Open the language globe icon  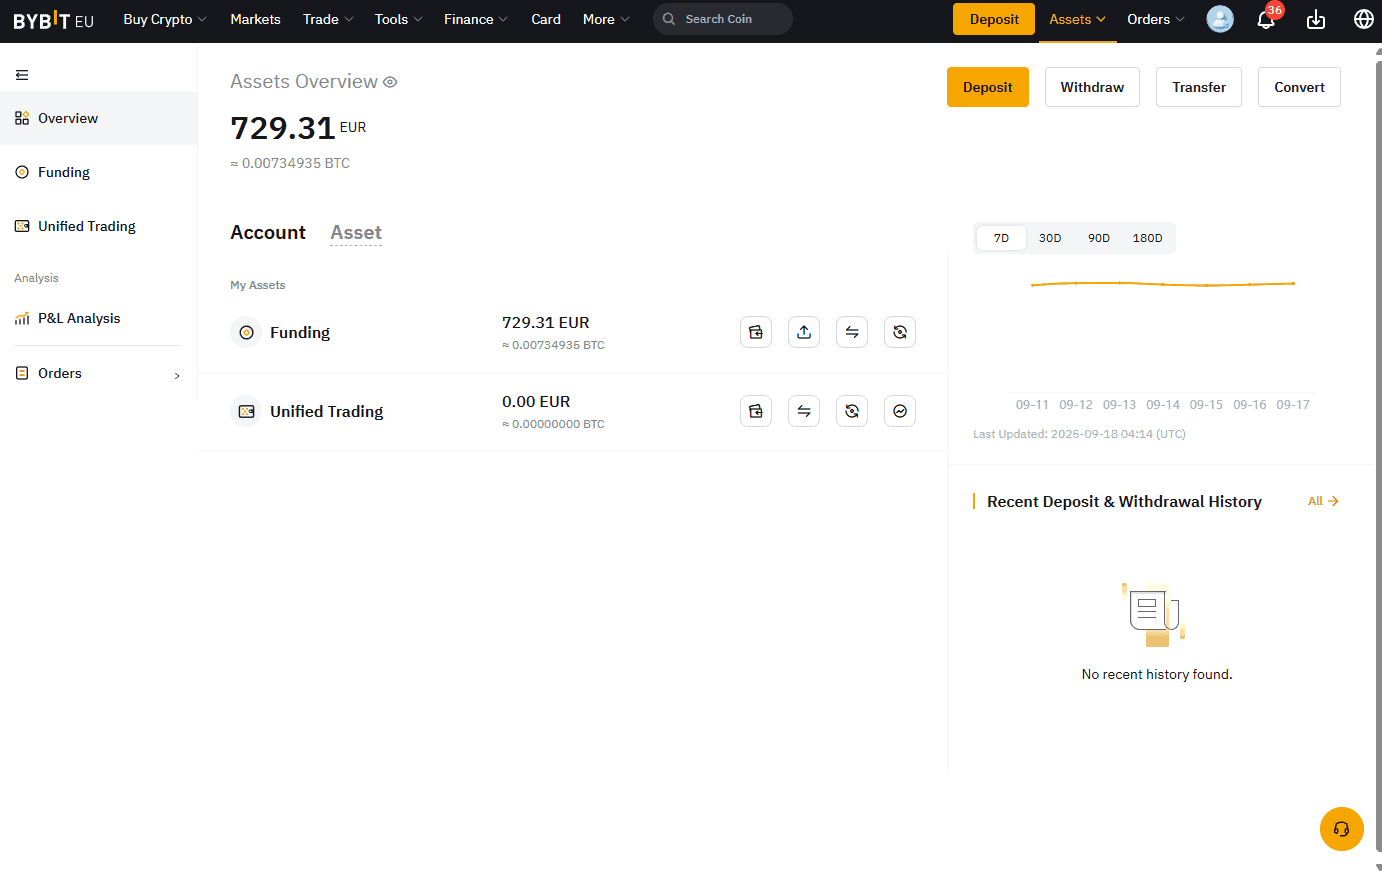1363,19
